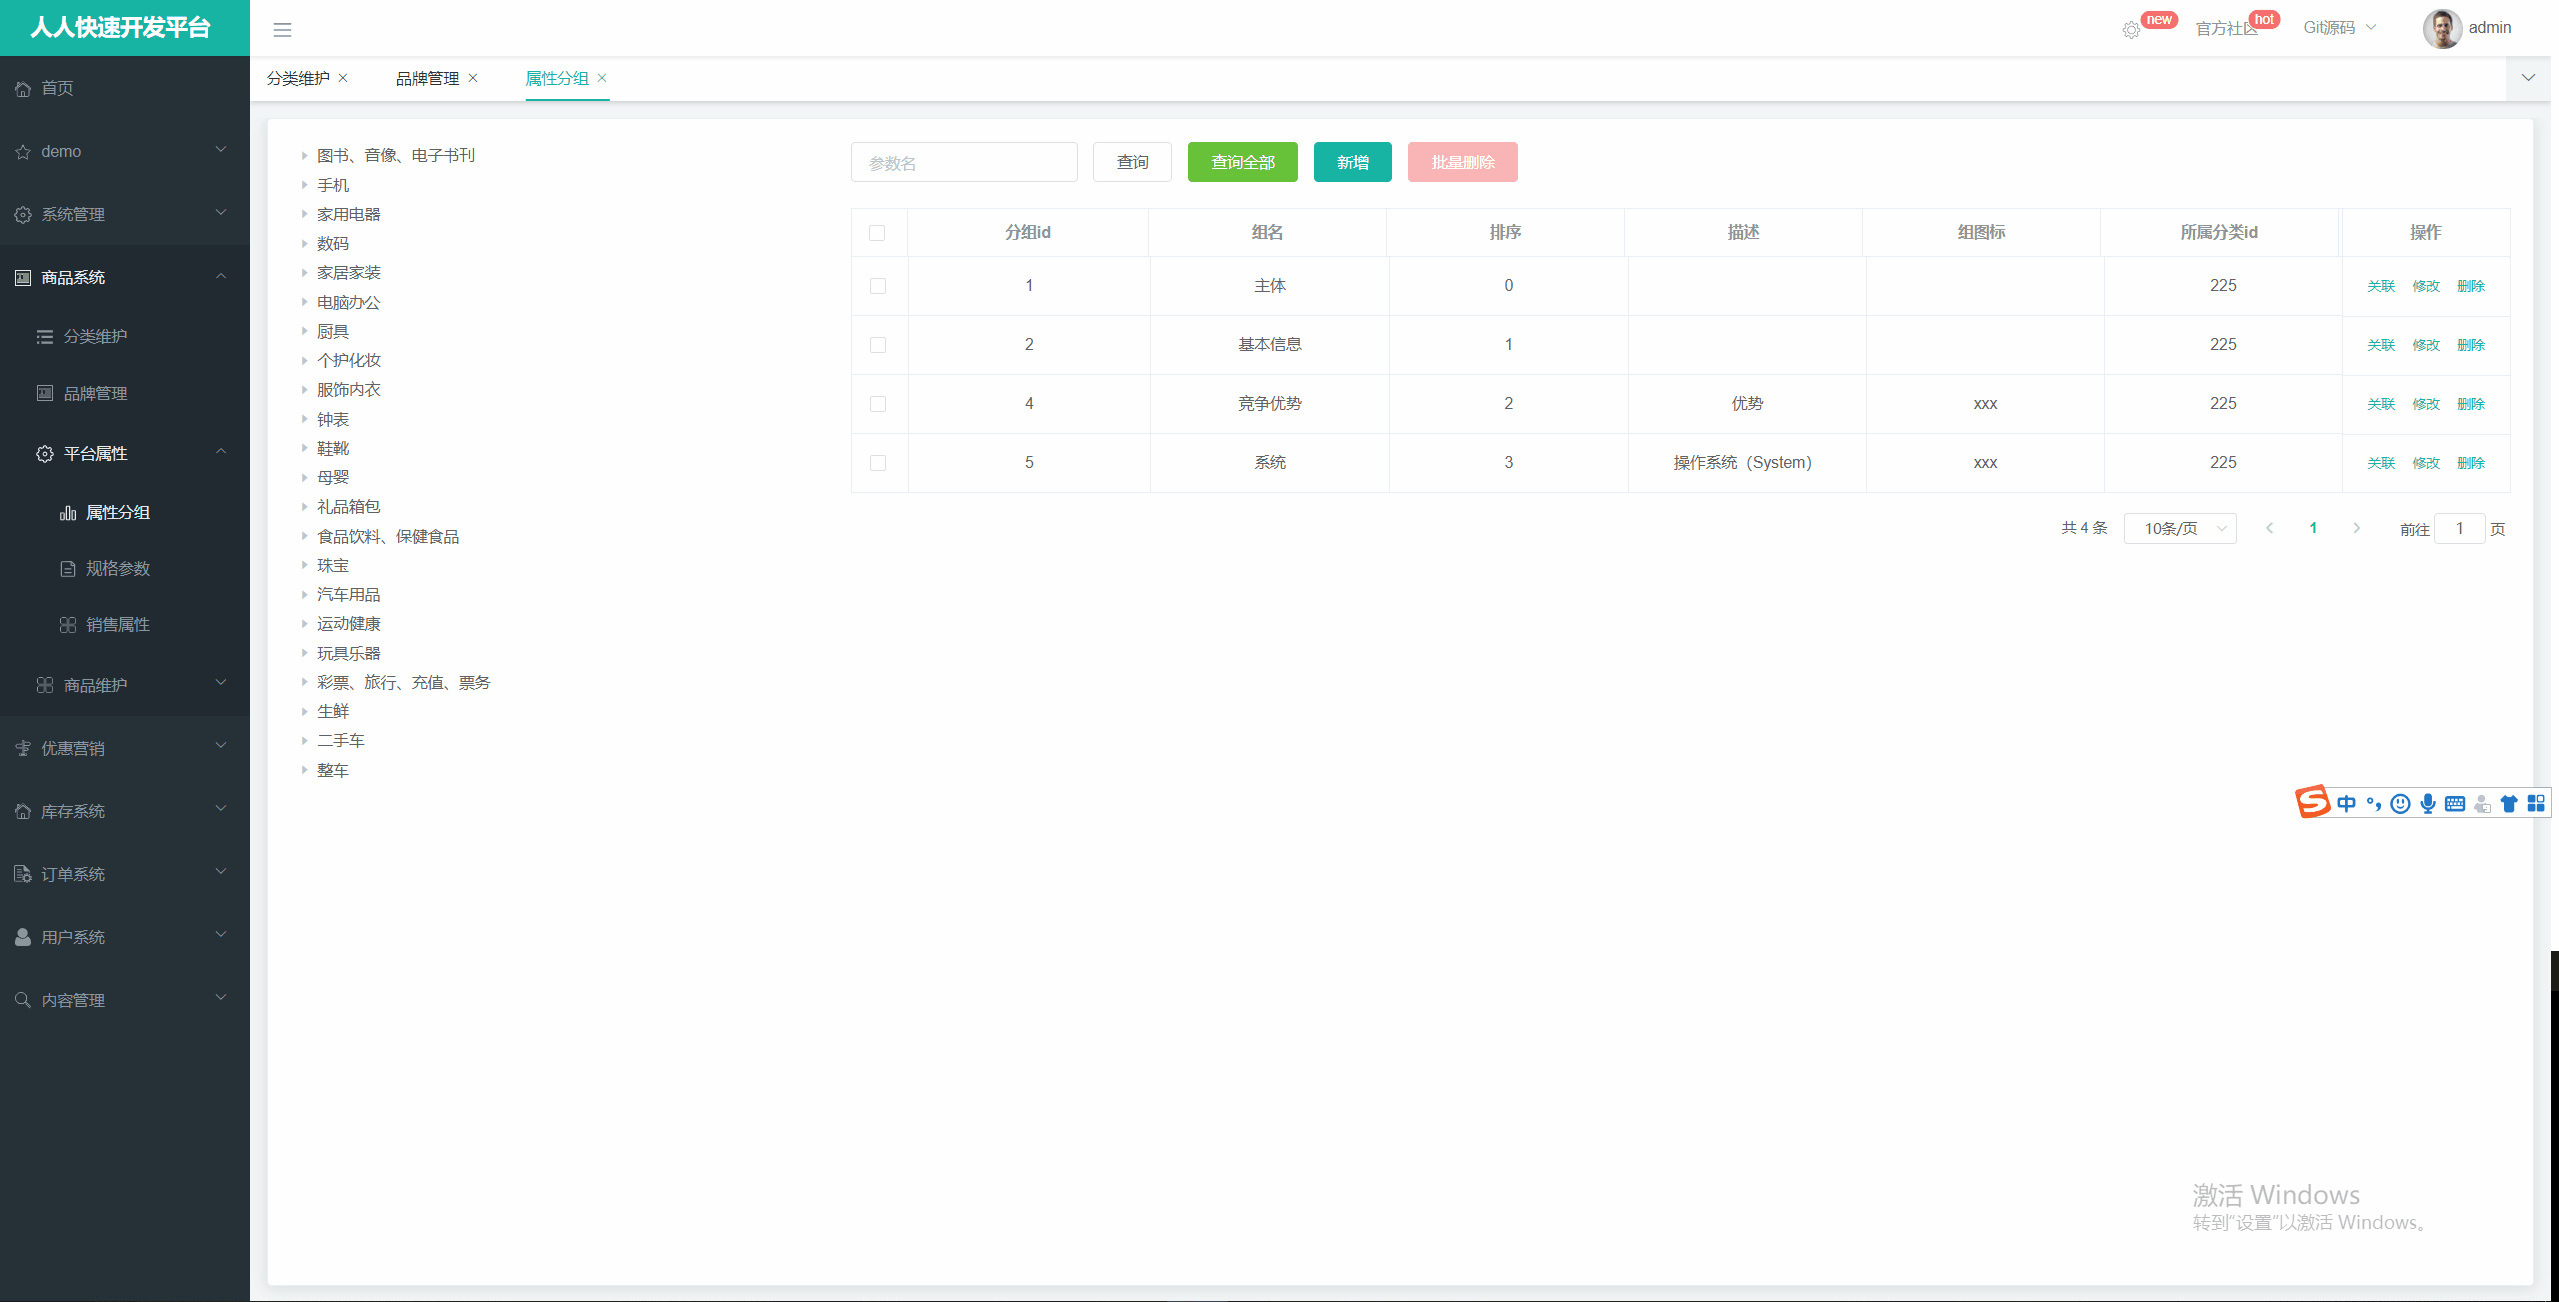Open the 10条/页 page size dropdown
The height and width of the screenshot is (1302, 2559).
(2179, 528)
